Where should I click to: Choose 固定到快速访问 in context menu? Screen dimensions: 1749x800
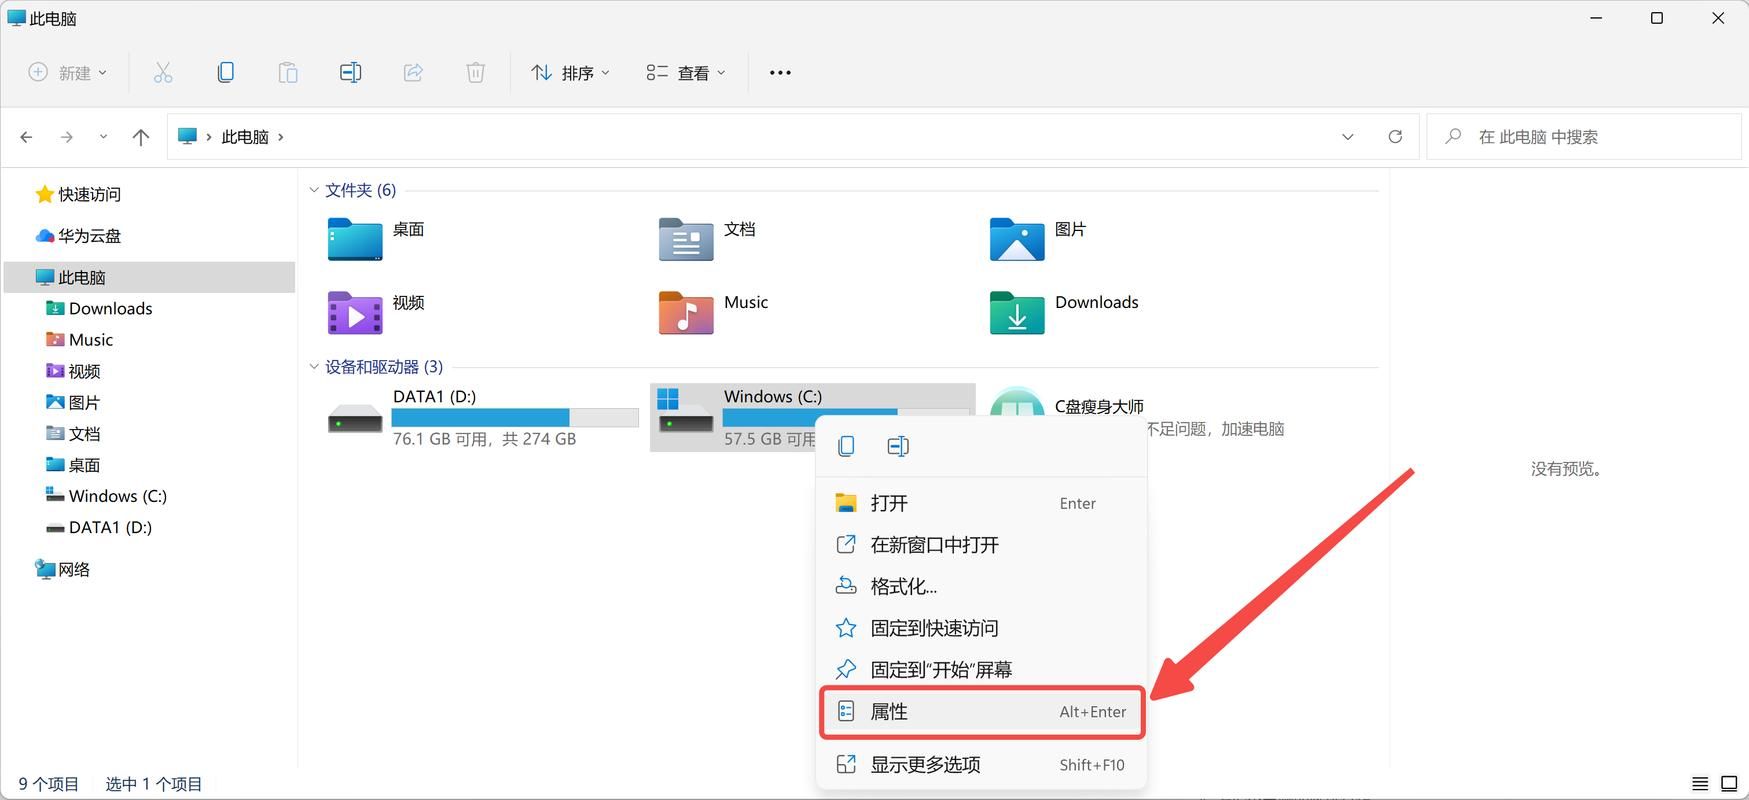pyautogui.click(x=982, y=628)
